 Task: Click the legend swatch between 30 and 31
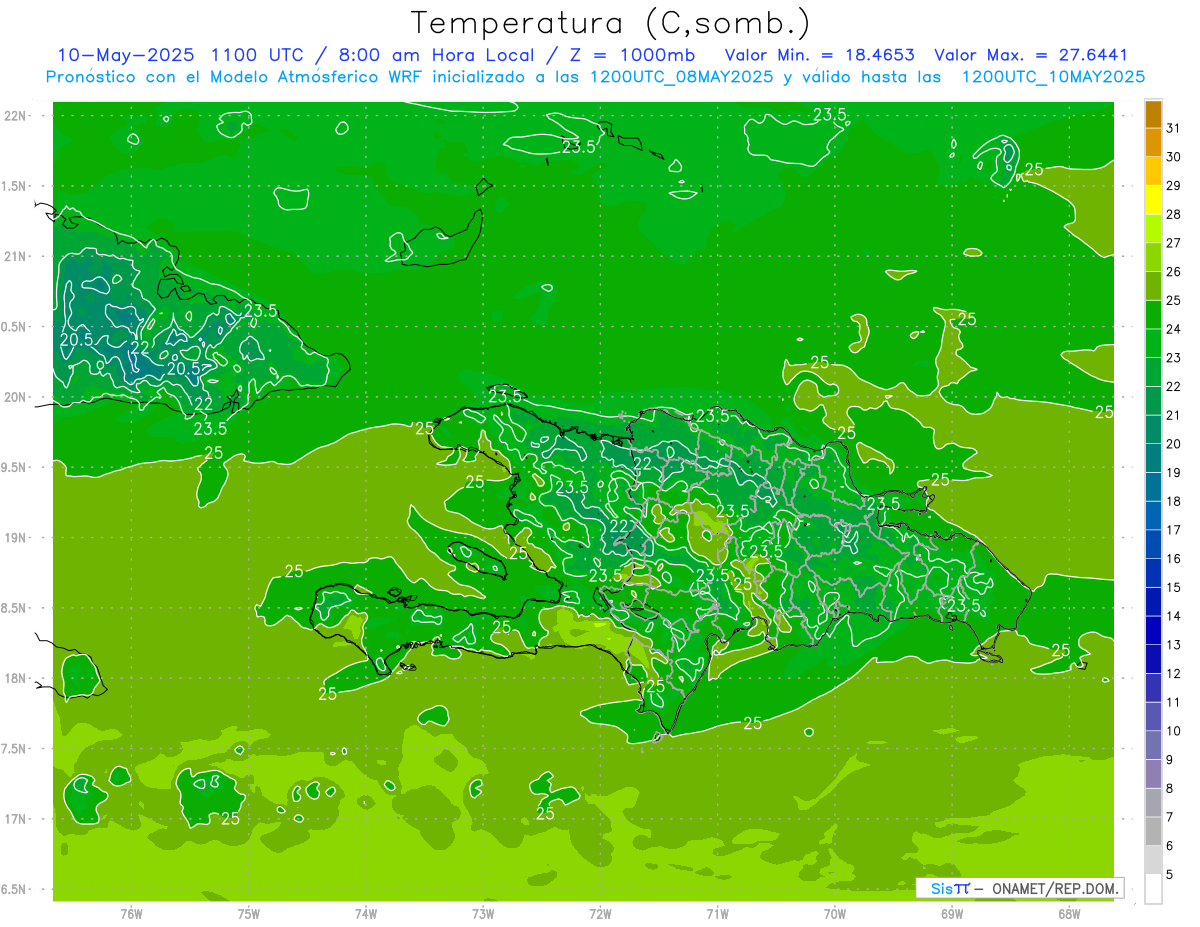click(1153, 142)
